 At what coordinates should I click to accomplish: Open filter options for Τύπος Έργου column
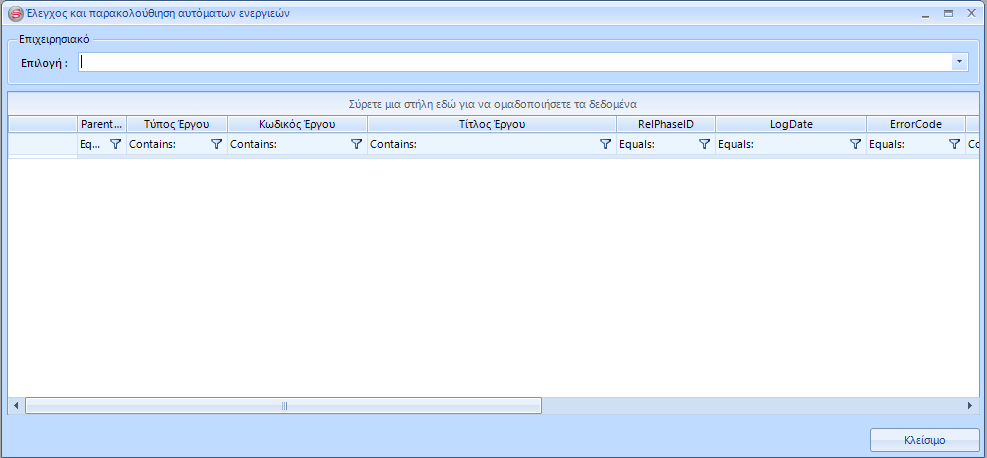tap(216, 144)
